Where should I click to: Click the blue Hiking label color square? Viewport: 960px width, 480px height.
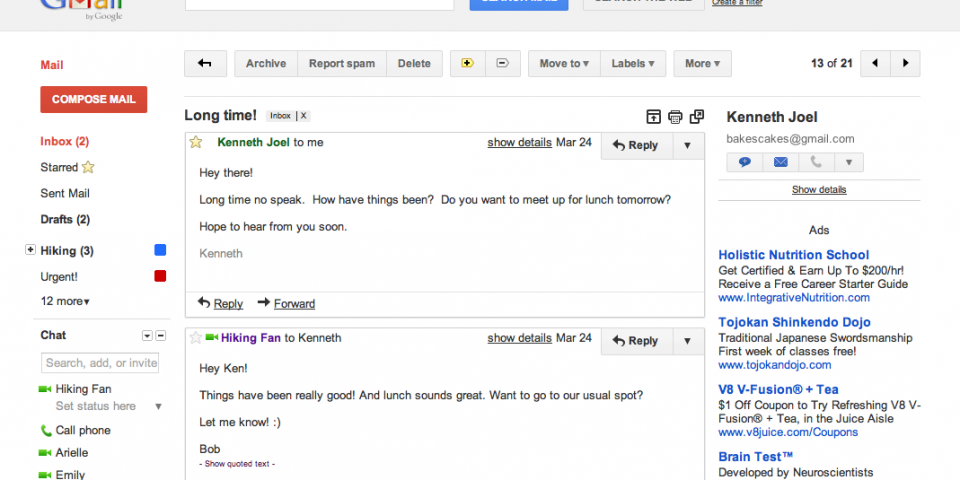[160, 250]
